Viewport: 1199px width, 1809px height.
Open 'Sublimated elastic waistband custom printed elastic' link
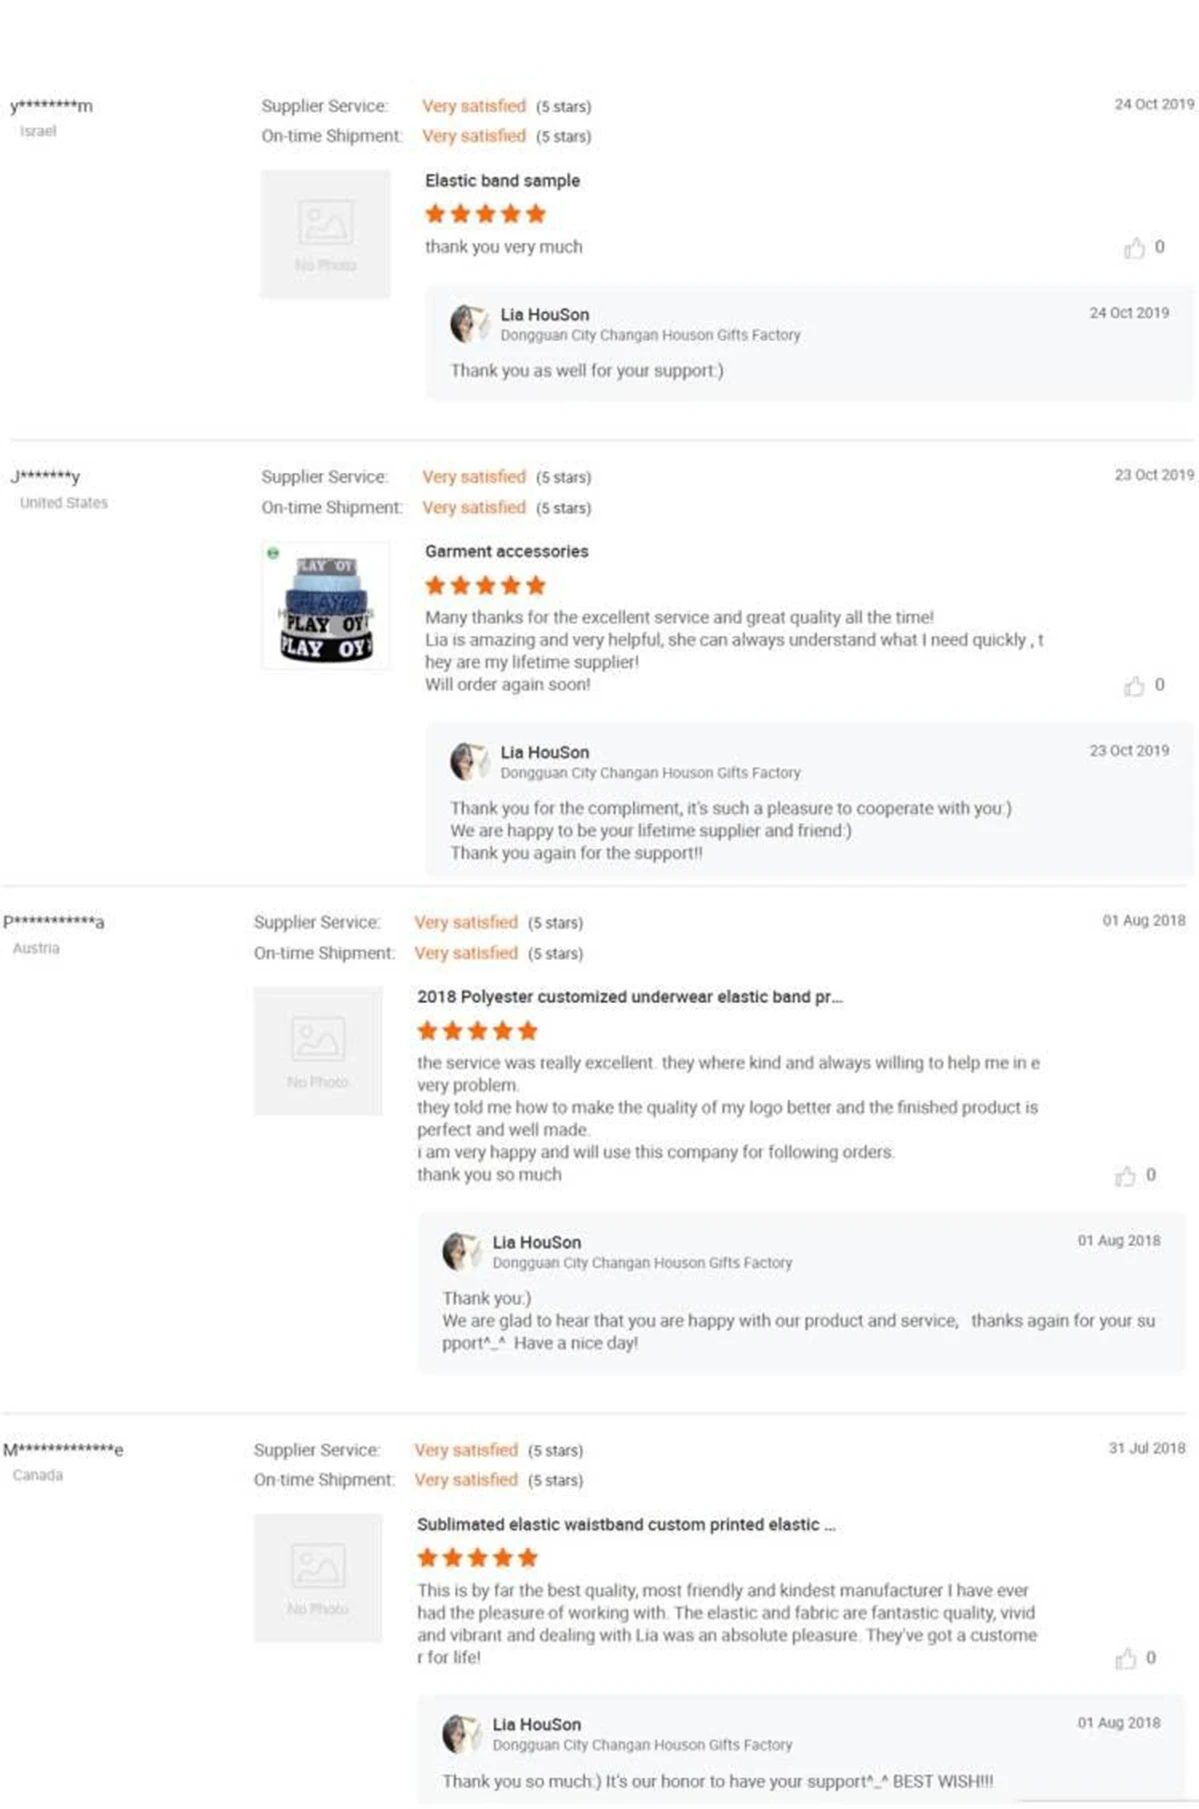coord(625,1525)
